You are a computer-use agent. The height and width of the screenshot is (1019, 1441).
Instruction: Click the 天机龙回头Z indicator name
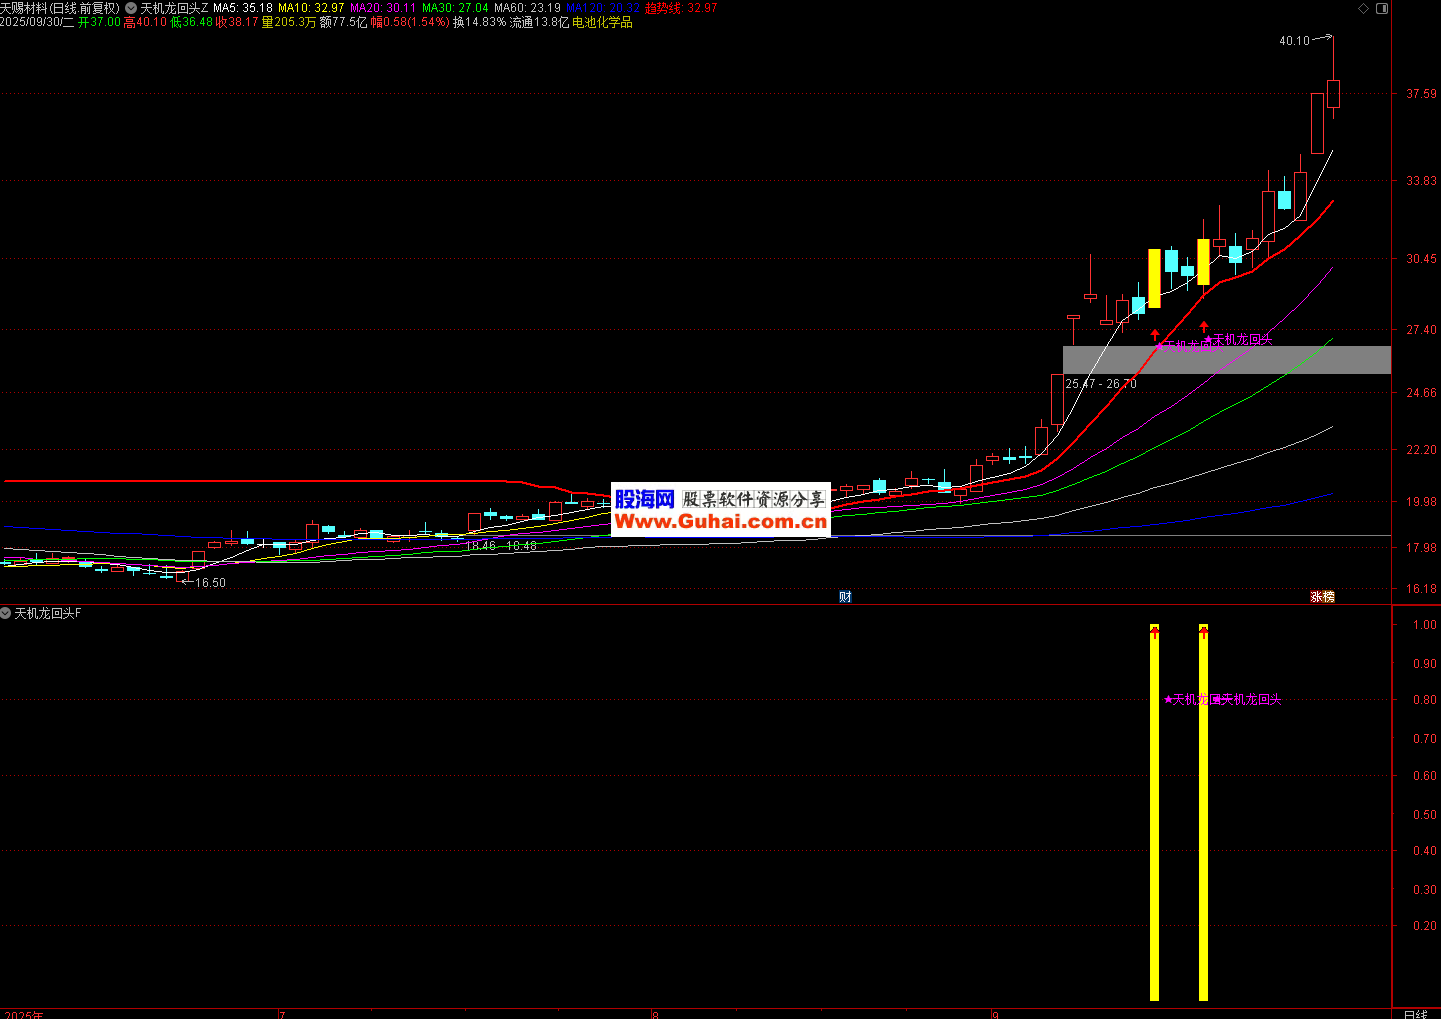pos(174,8)
